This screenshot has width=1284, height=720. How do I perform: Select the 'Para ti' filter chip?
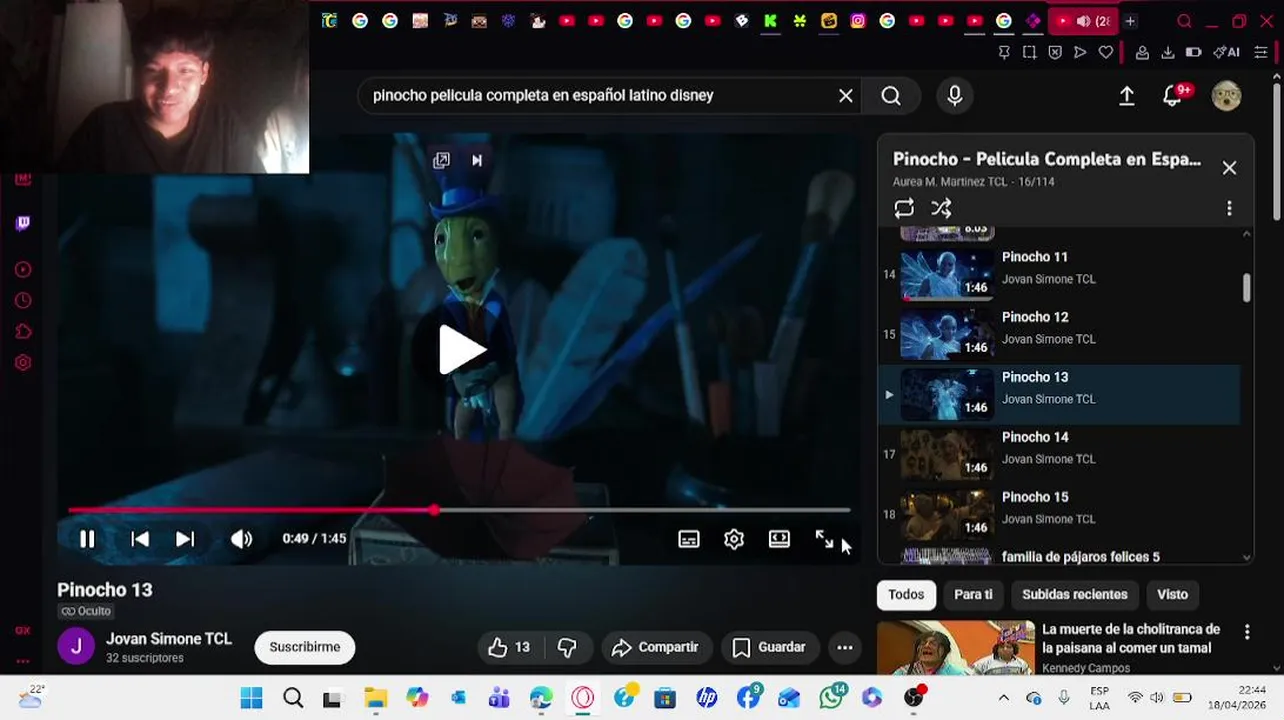pyautogui.click(x=973, y=594)
